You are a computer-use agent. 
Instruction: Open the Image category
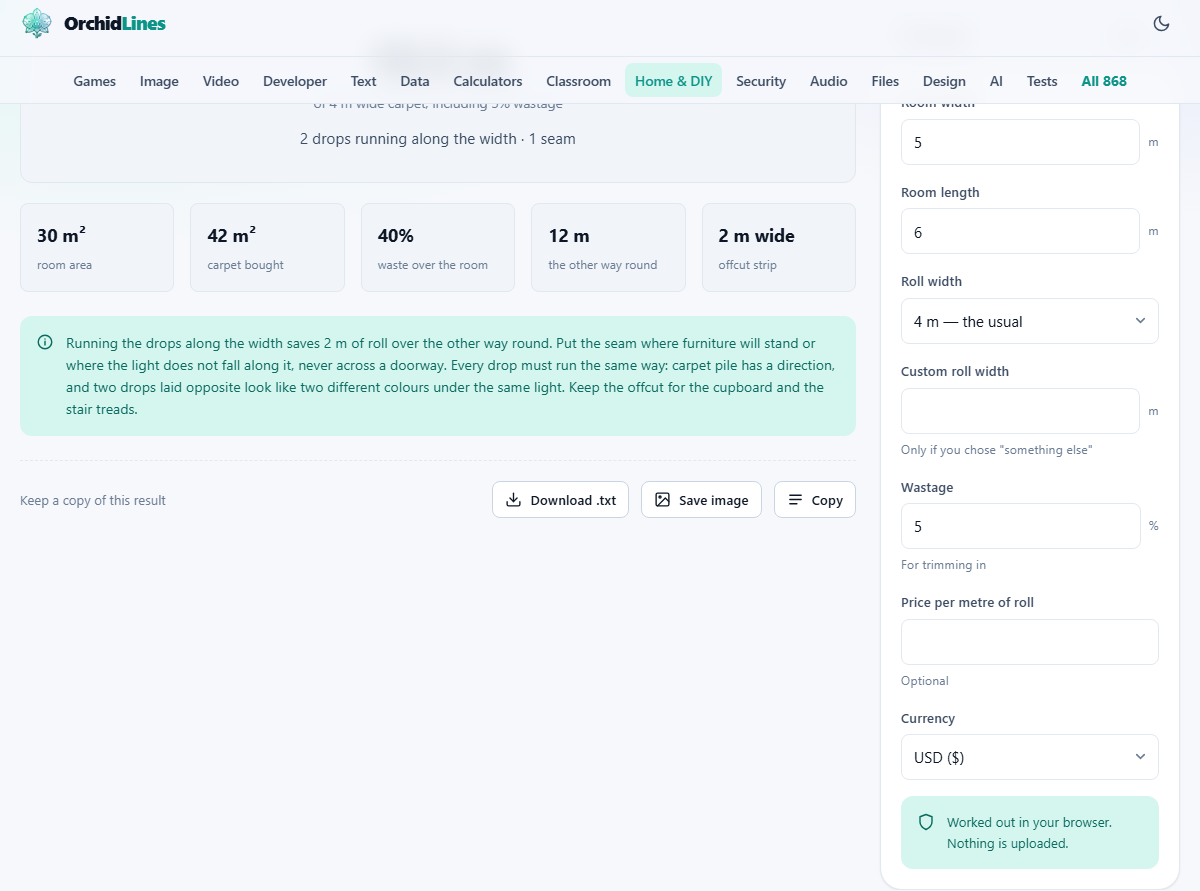(x=159, y=81)
